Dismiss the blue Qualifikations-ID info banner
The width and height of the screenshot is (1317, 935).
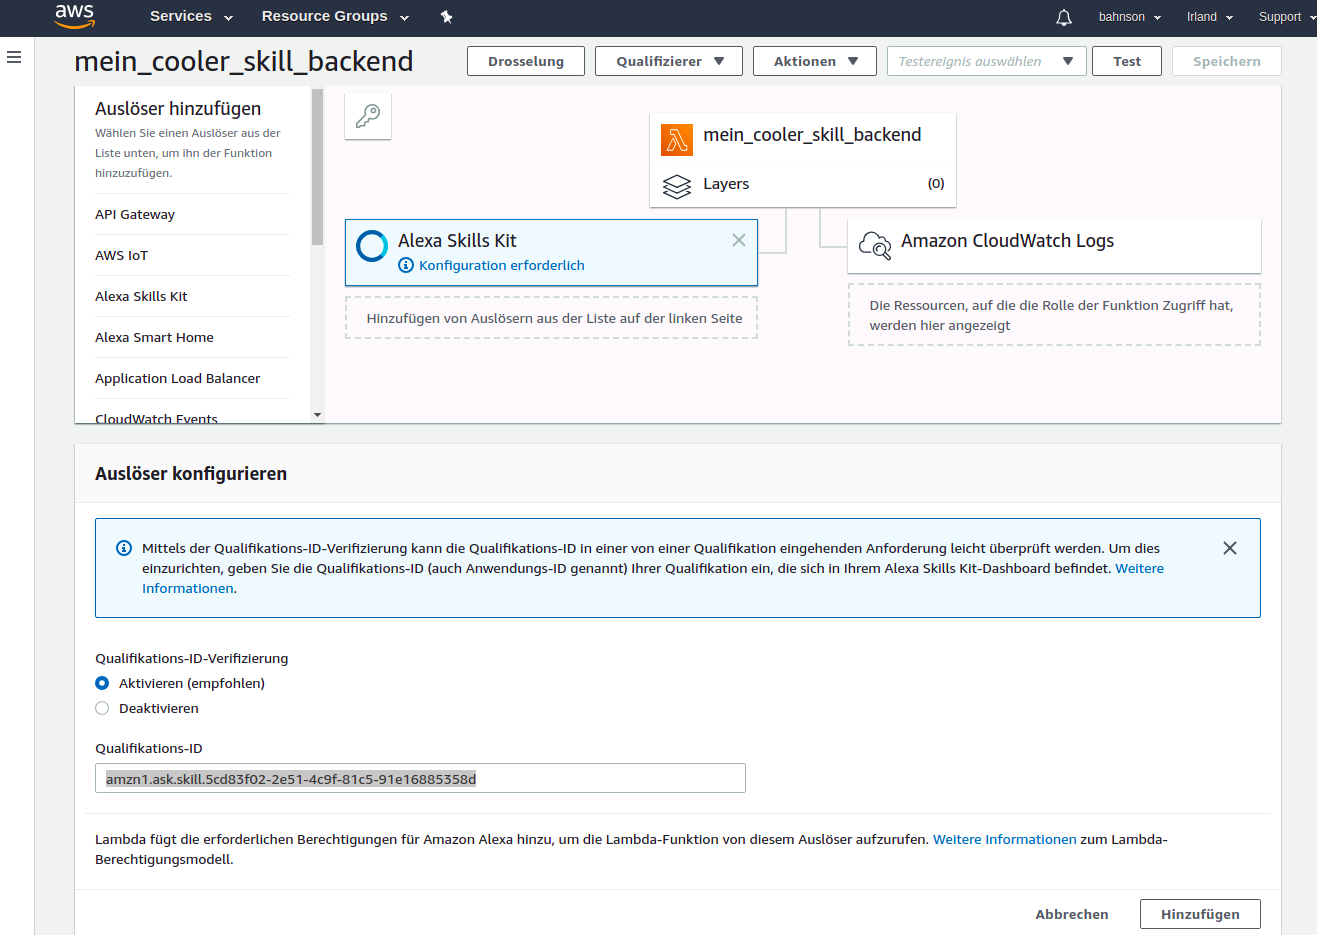tap(1230, 547)
